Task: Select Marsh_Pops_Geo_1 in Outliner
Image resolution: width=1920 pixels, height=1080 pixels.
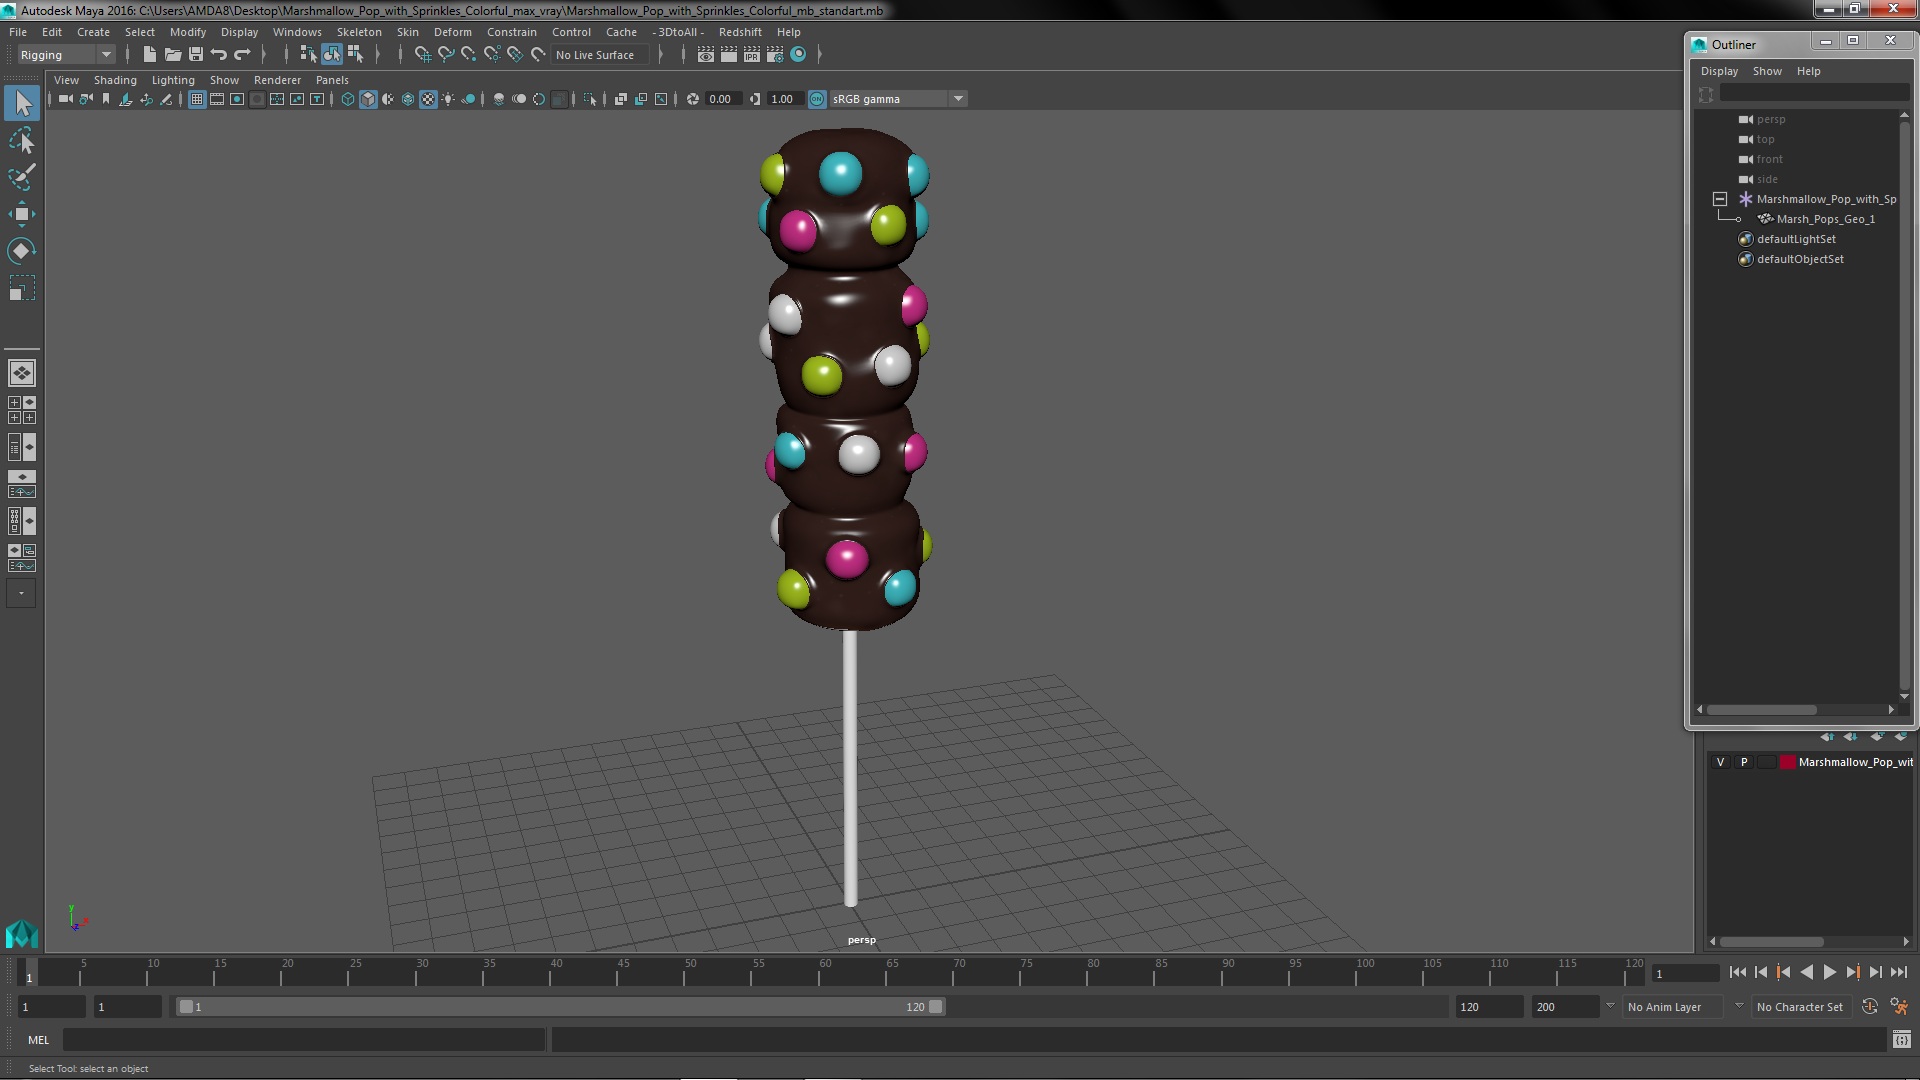Action: click(1825, 219)
